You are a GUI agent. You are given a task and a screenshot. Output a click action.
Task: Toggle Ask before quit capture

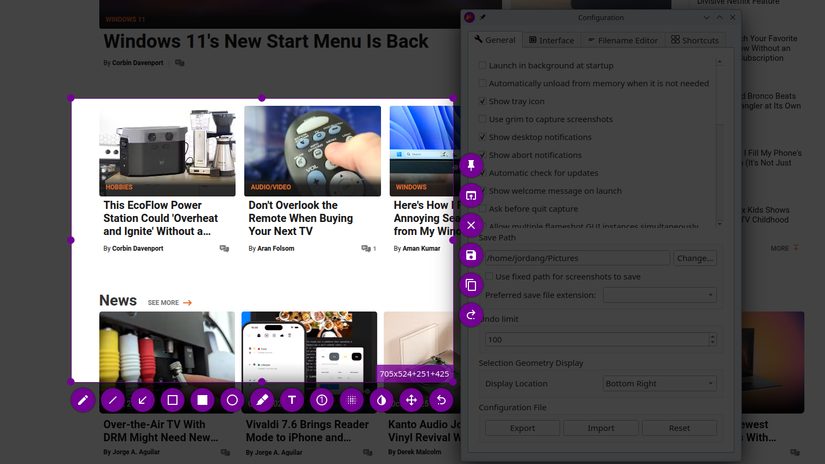pyautogui.click(x=482, y=208)
